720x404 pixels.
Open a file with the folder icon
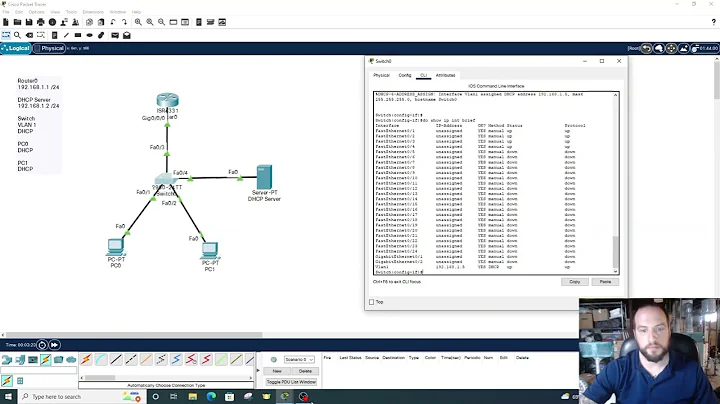[17, 22]
